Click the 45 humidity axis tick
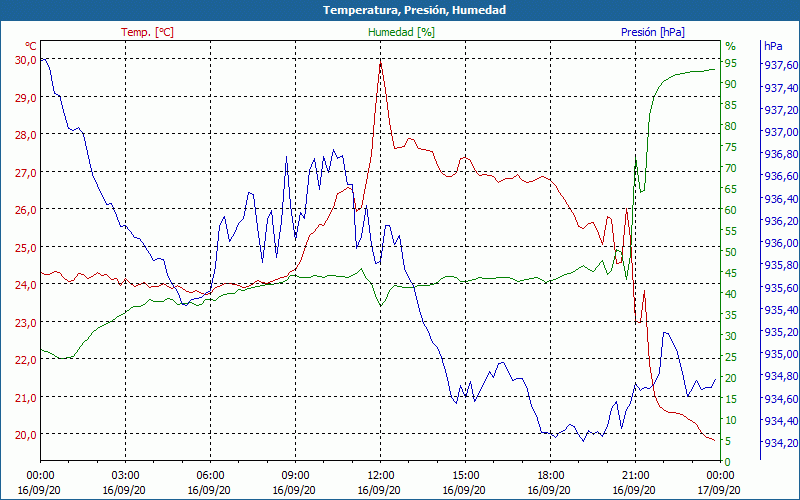Viewport: 800px width, 500px height. click(x=731, y=273)
